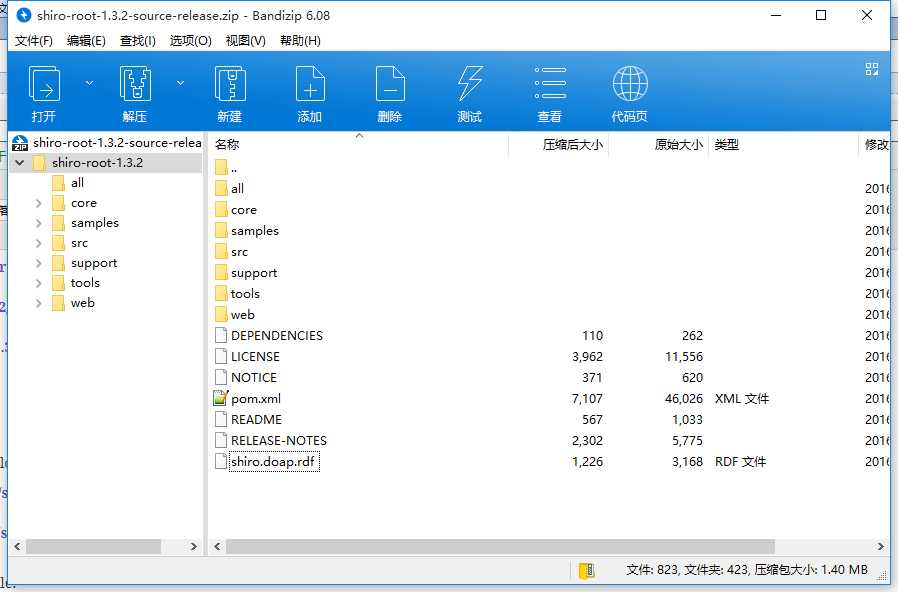Click the left arrow of the file list scrollbar
Image resolution: width=898 pixels, height=592 pixels.
pos(217,547)
